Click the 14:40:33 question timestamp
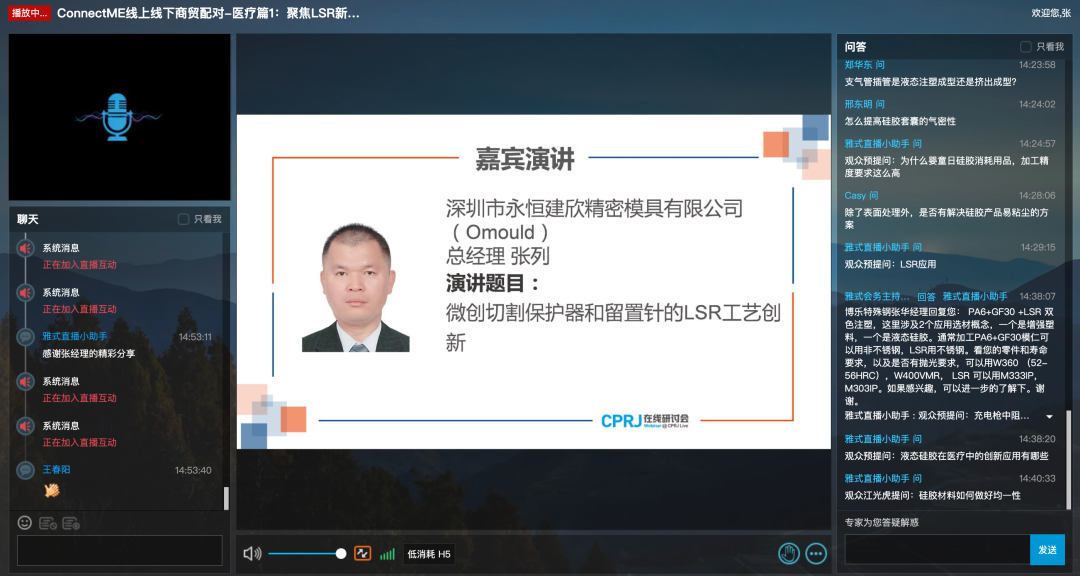Image resolution: width=1080 pixels, height=576 pixels. coord(1037,478)
